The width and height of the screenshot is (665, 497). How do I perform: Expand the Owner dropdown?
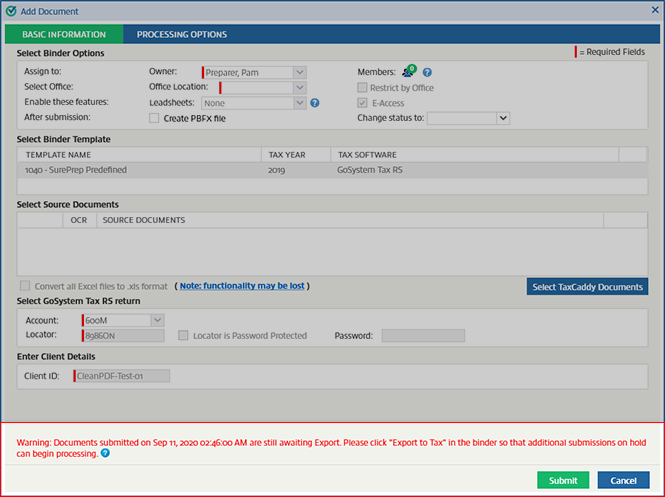pyautogui.click(x=300, y=72)
